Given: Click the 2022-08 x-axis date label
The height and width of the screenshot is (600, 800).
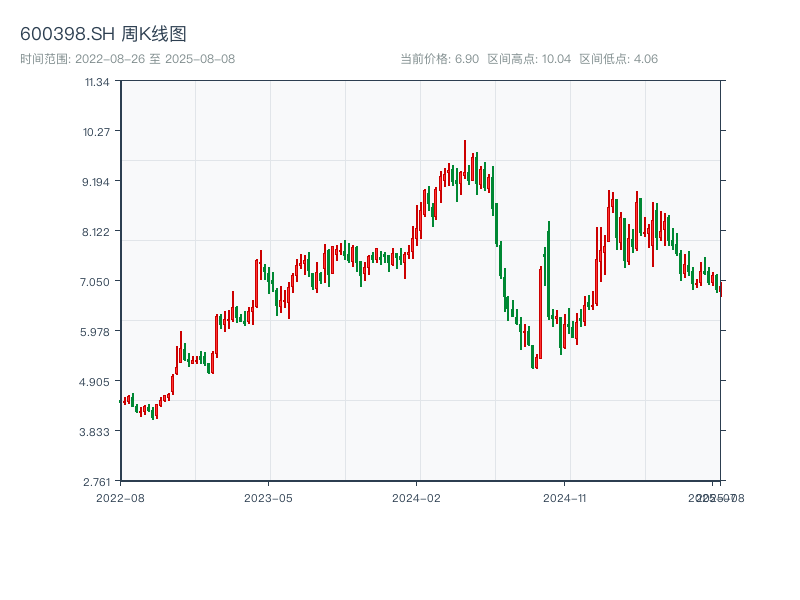Looking at the screenshot, I should coord(120,497).
